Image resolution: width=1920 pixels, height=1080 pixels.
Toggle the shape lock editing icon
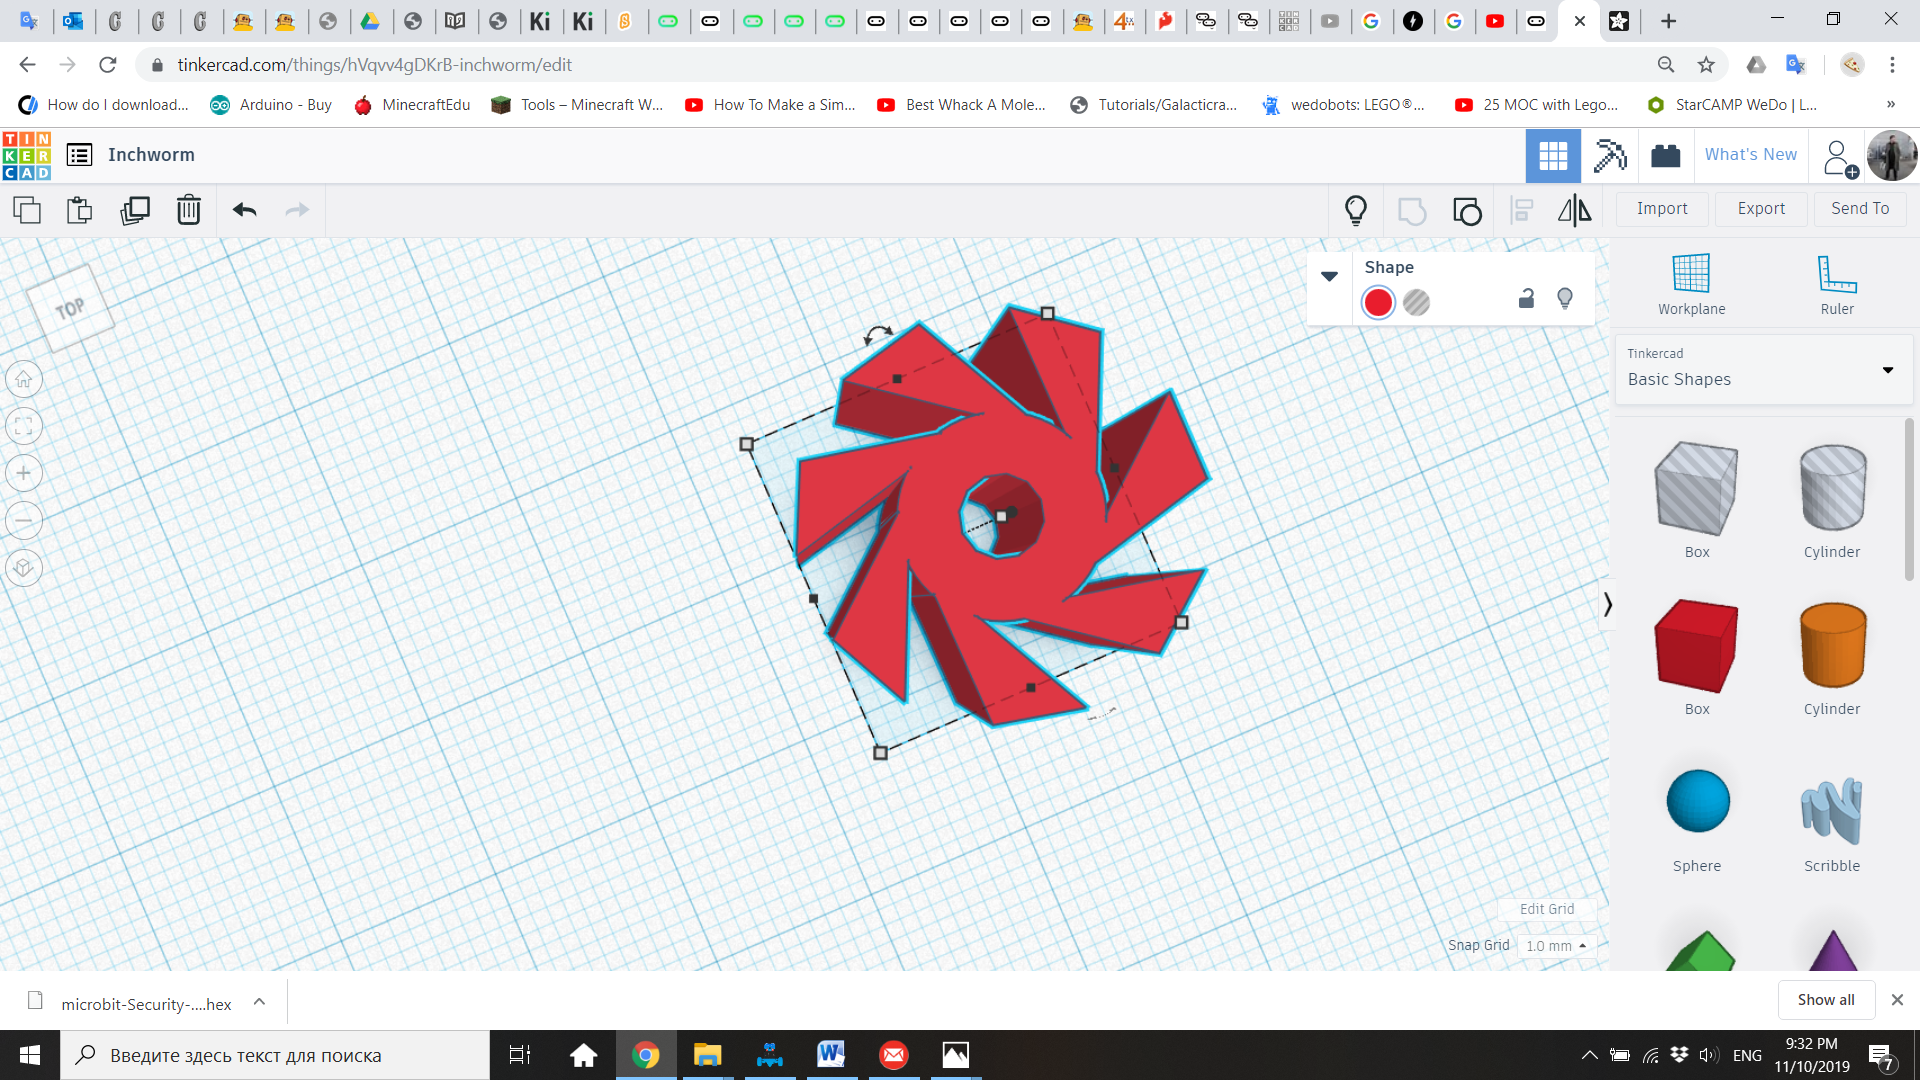1526,298
